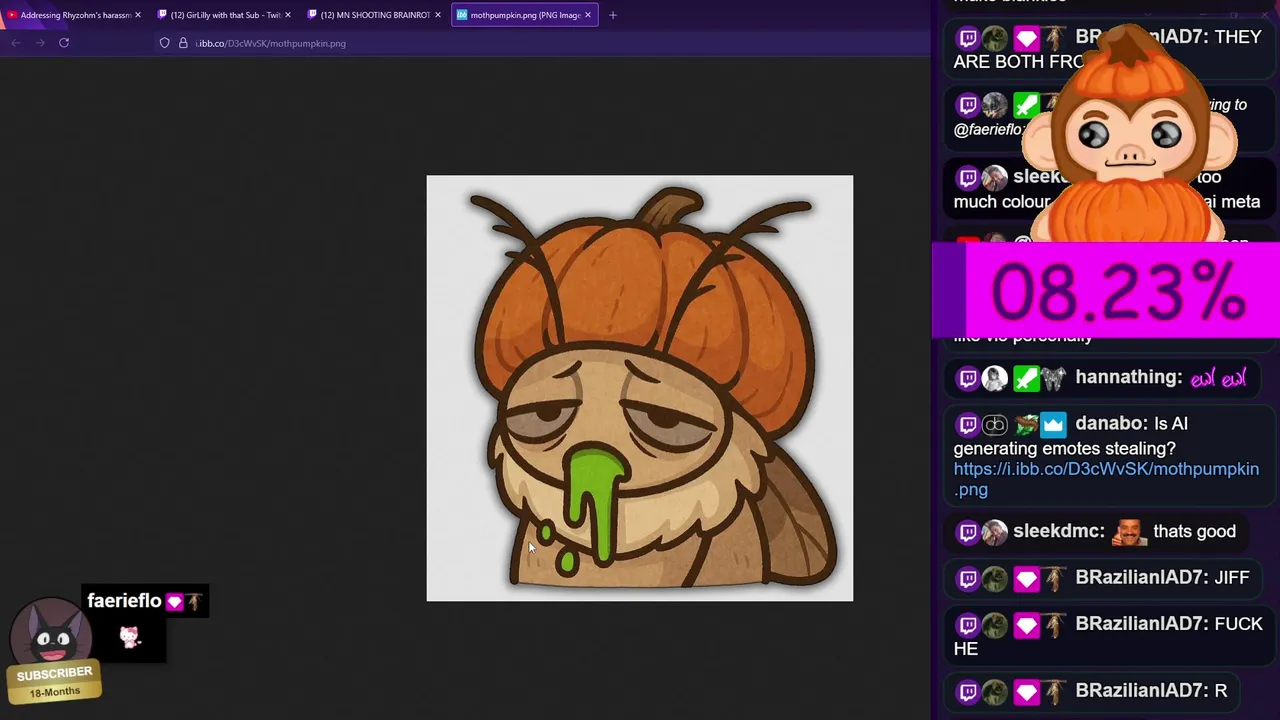This screenshot has width=1280, height=720.
Task: Click the pumpkin monkey avatar overlay
Action: click(1130, 135)
